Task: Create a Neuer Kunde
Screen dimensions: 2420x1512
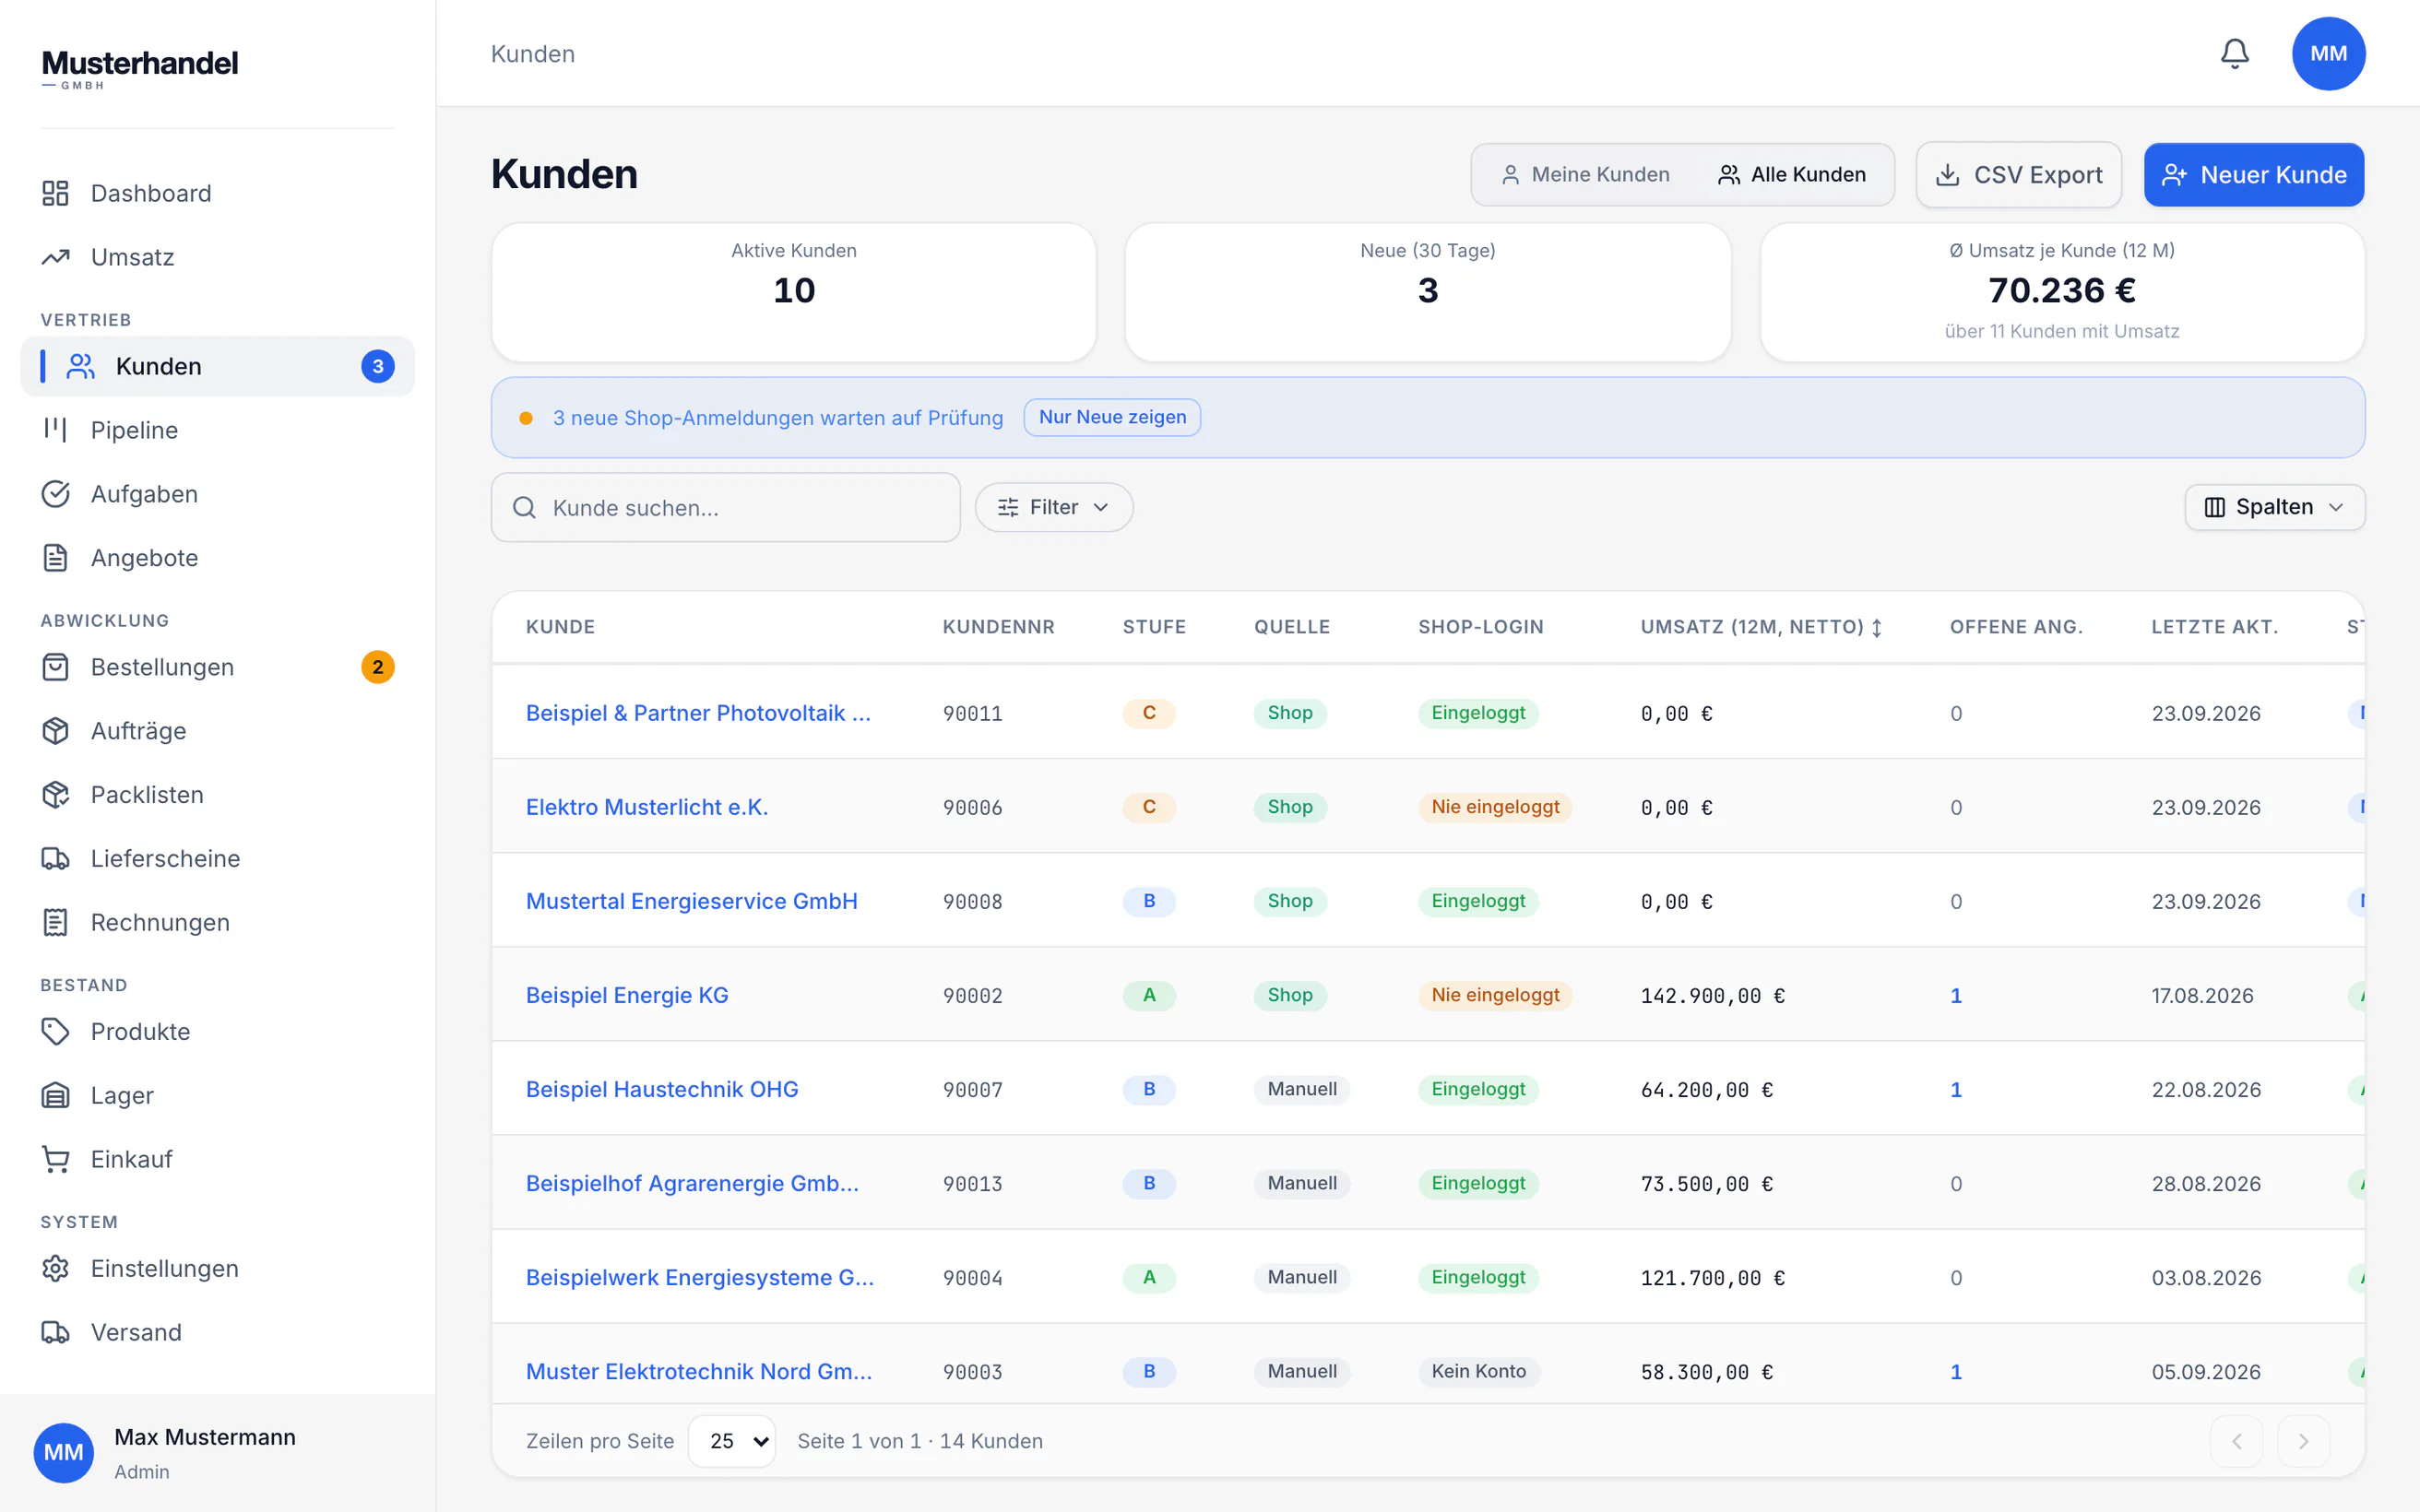Action: (2254, 175)
